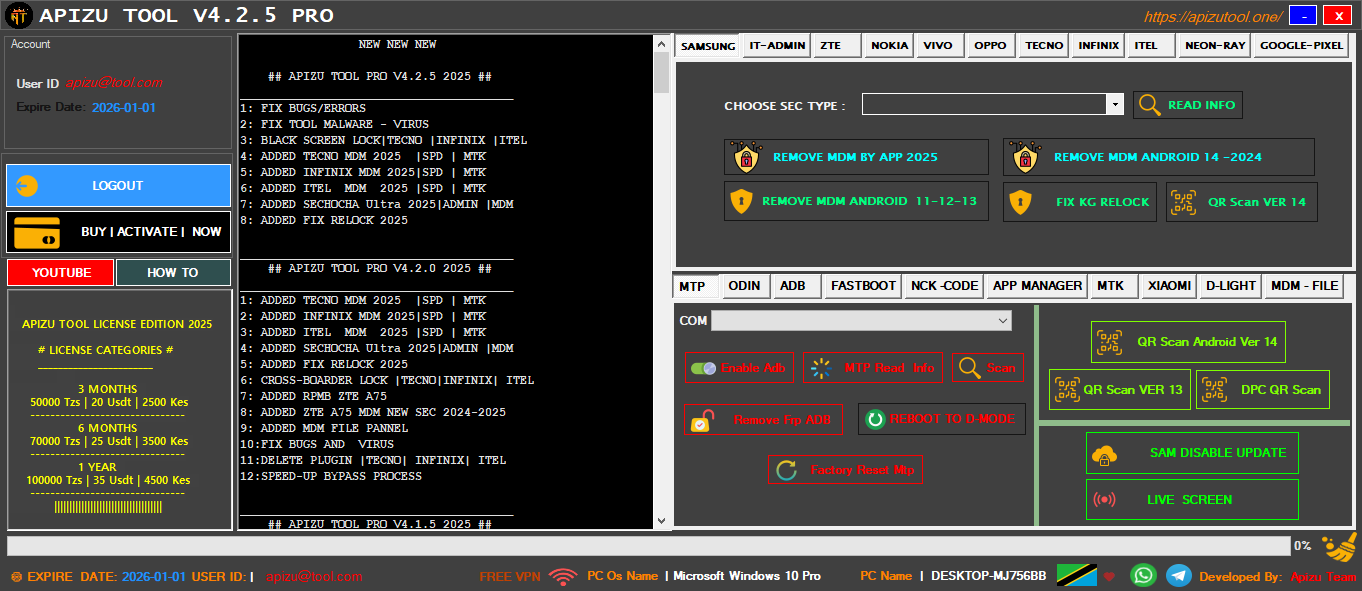Click the padlock icon on Remove MDM By App 2025
The width and height of the screenshot is (1362, 591).
[x=746, y=157]
